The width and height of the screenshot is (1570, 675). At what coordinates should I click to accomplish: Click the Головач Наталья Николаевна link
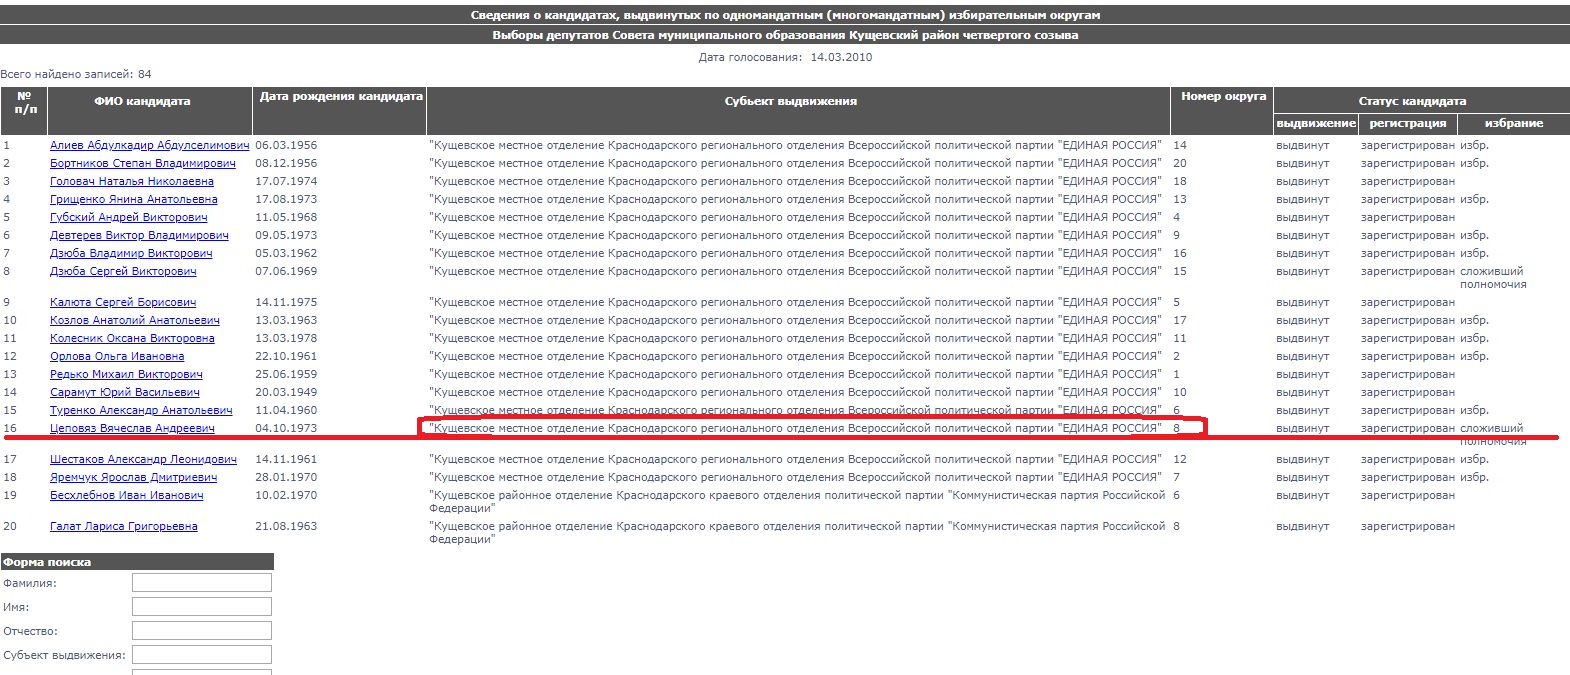[x=131, y=181]
